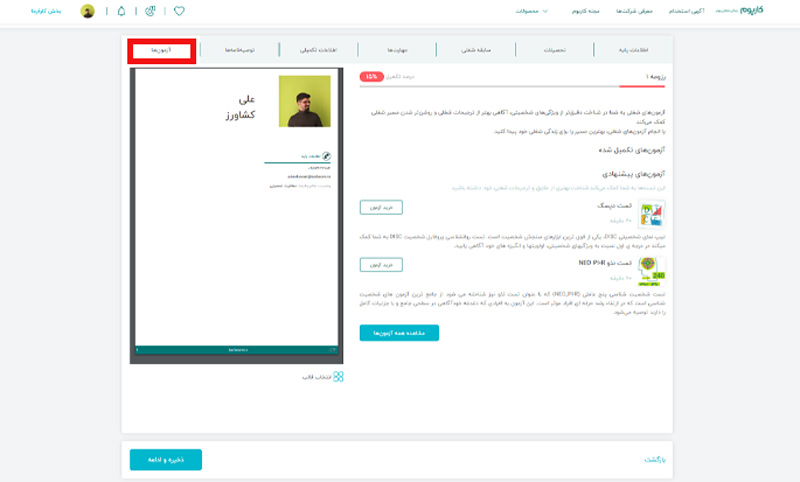Switch to the اطلاعات تکمیلی tab
This screenshot has width=800, height=482.
318,50
